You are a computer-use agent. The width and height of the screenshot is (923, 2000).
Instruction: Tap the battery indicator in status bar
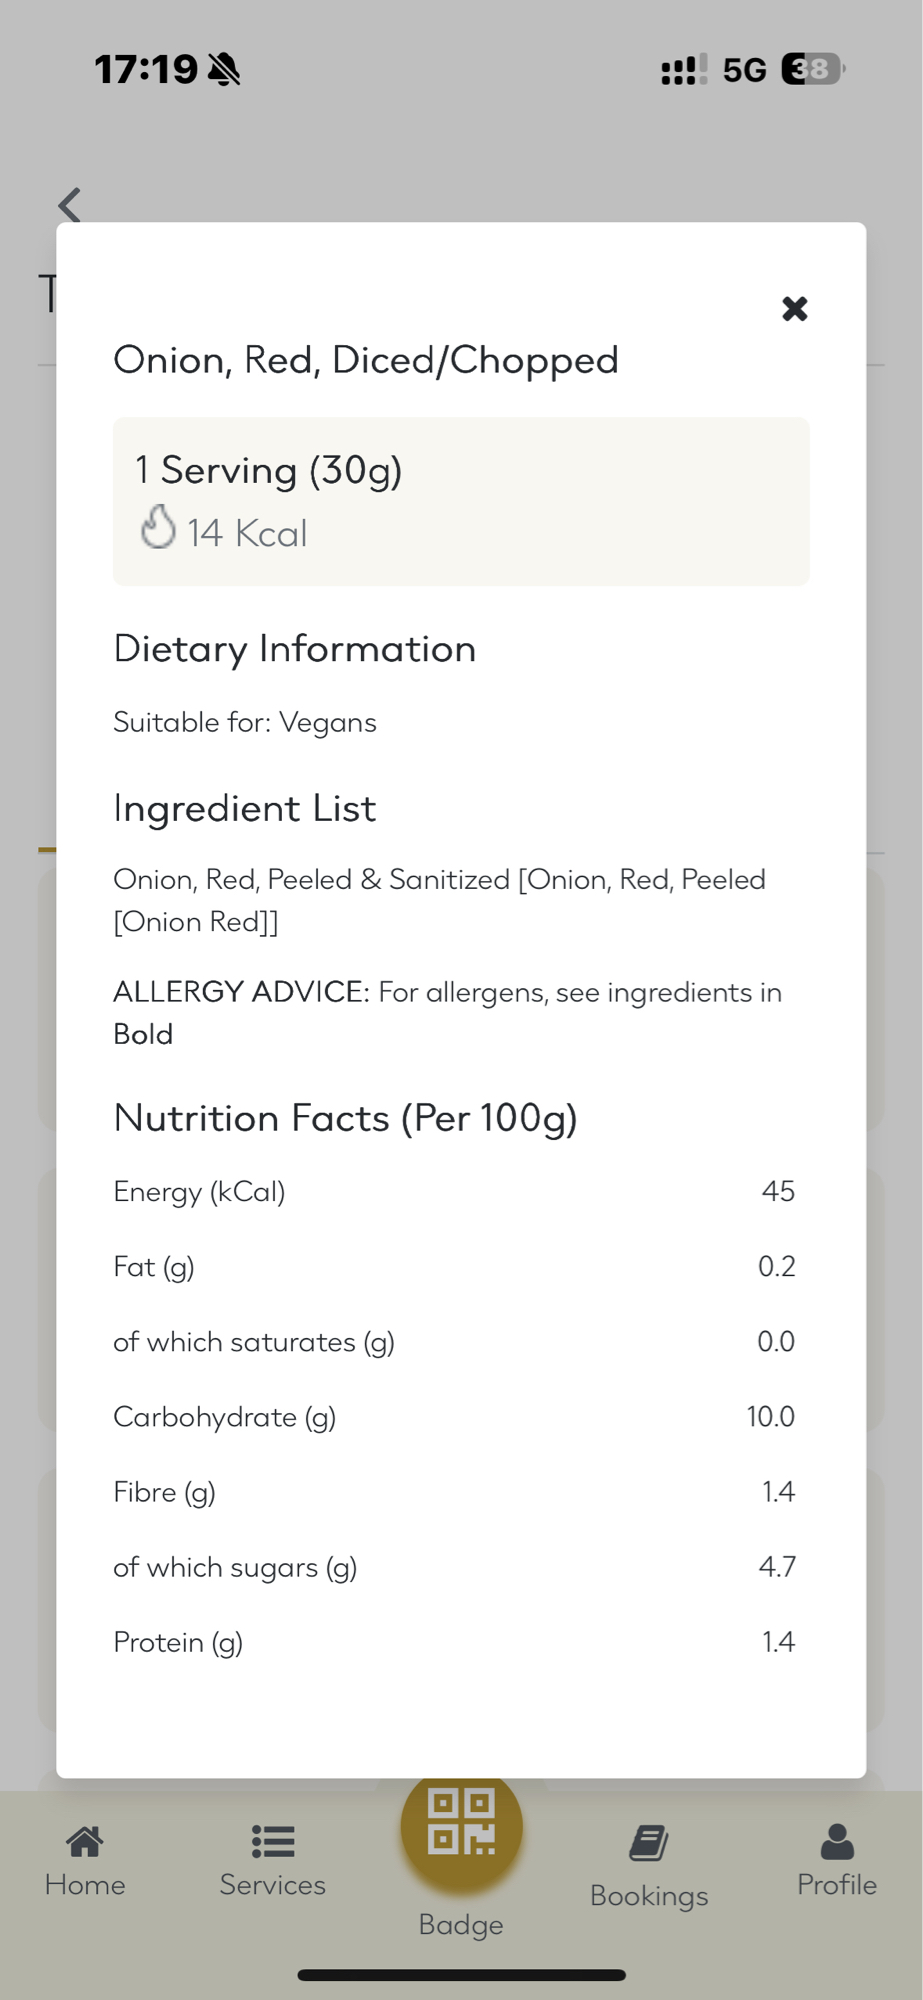pyautogui.click(x=812, y=69)
